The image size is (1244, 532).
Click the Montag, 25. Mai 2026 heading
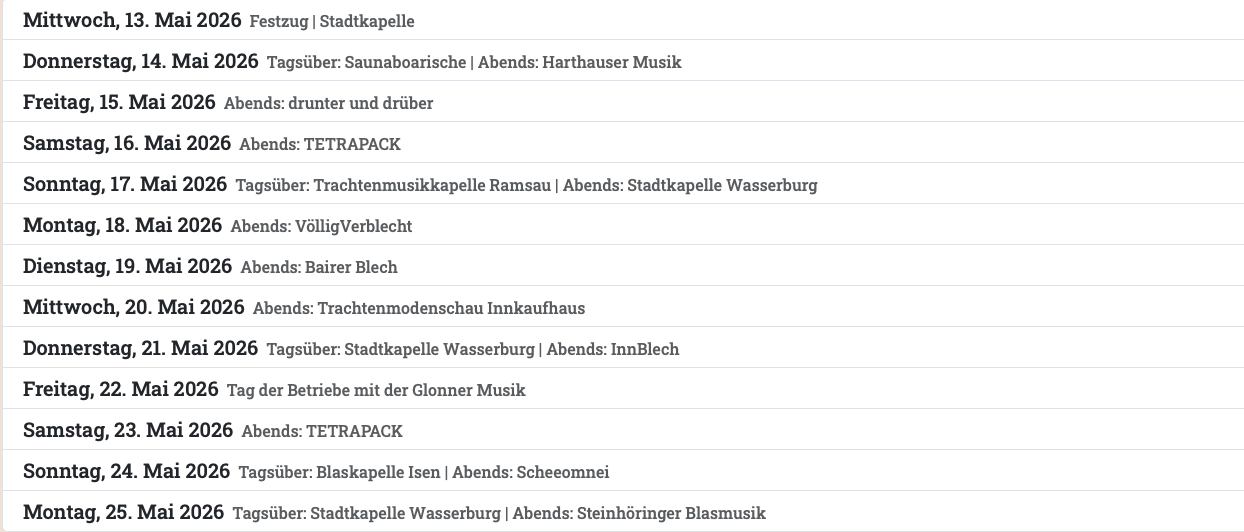click(x=123, y=512)
